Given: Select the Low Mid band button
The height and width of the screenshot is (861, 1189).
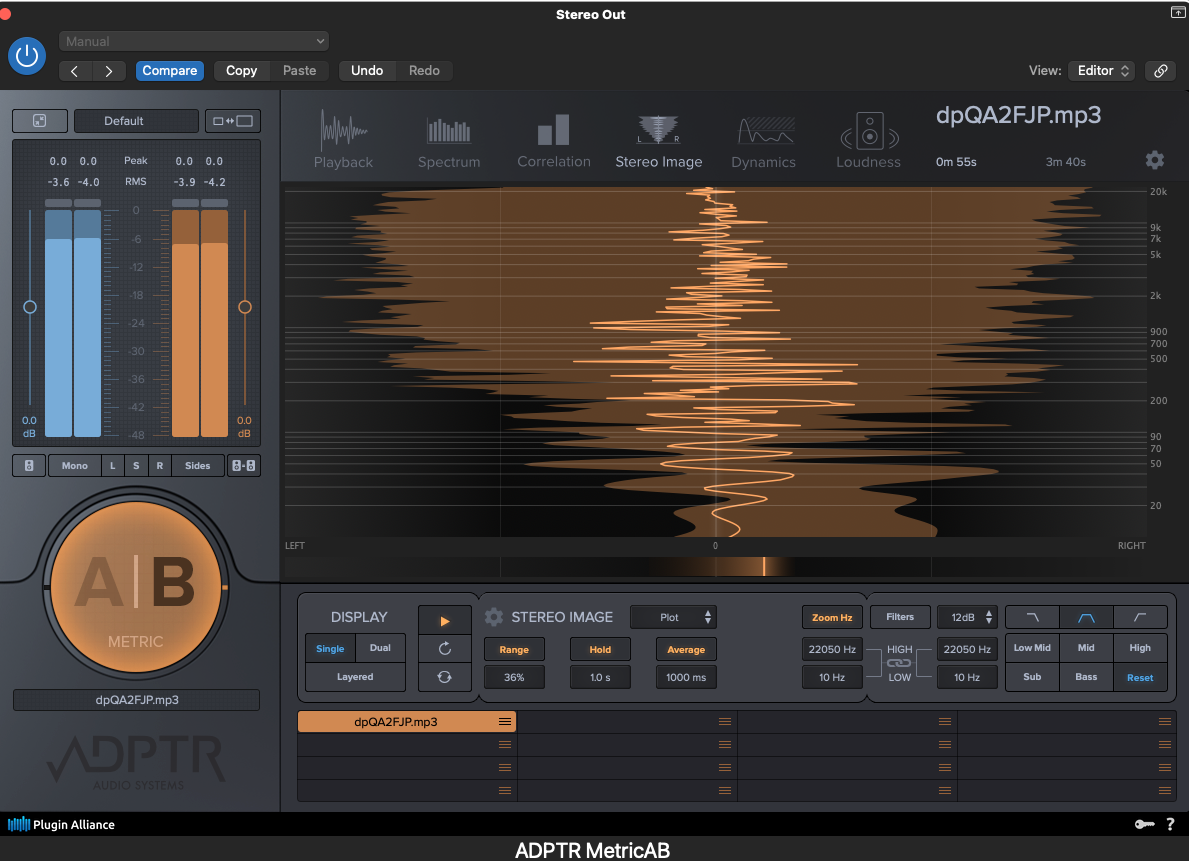Looking at the screenshot, I should pos(1032,648).
